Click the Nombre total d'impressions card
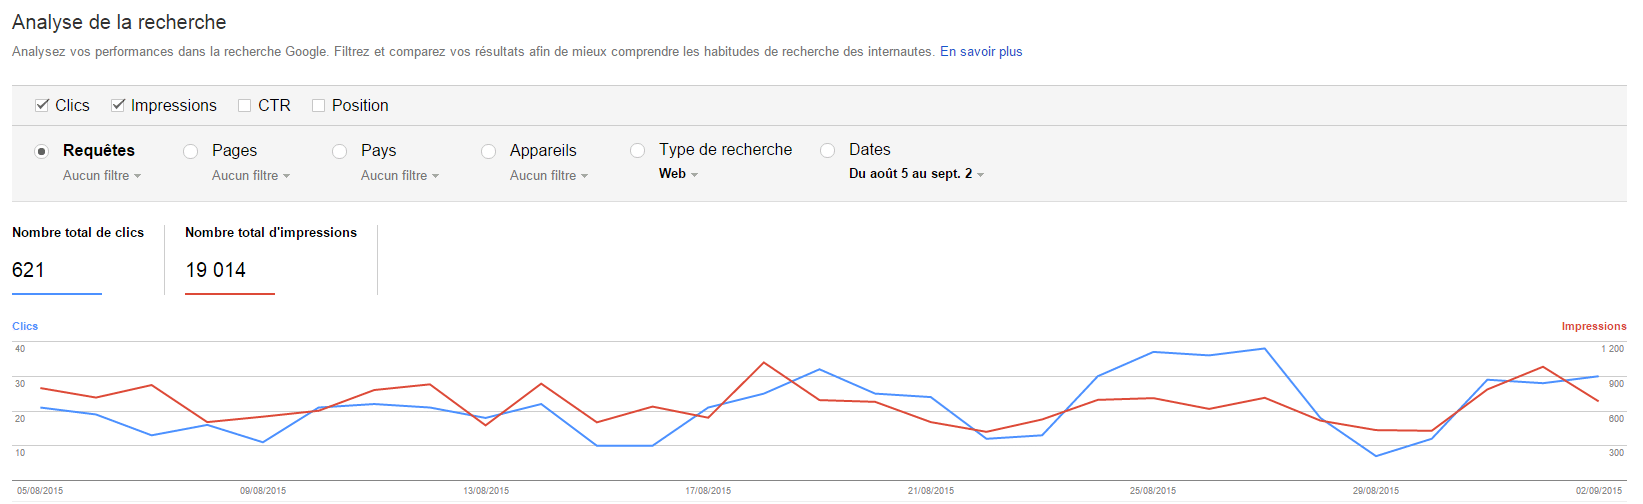The width and height of the screenshot is (1643, 504). pyautogui.click(x=271, y=259)
